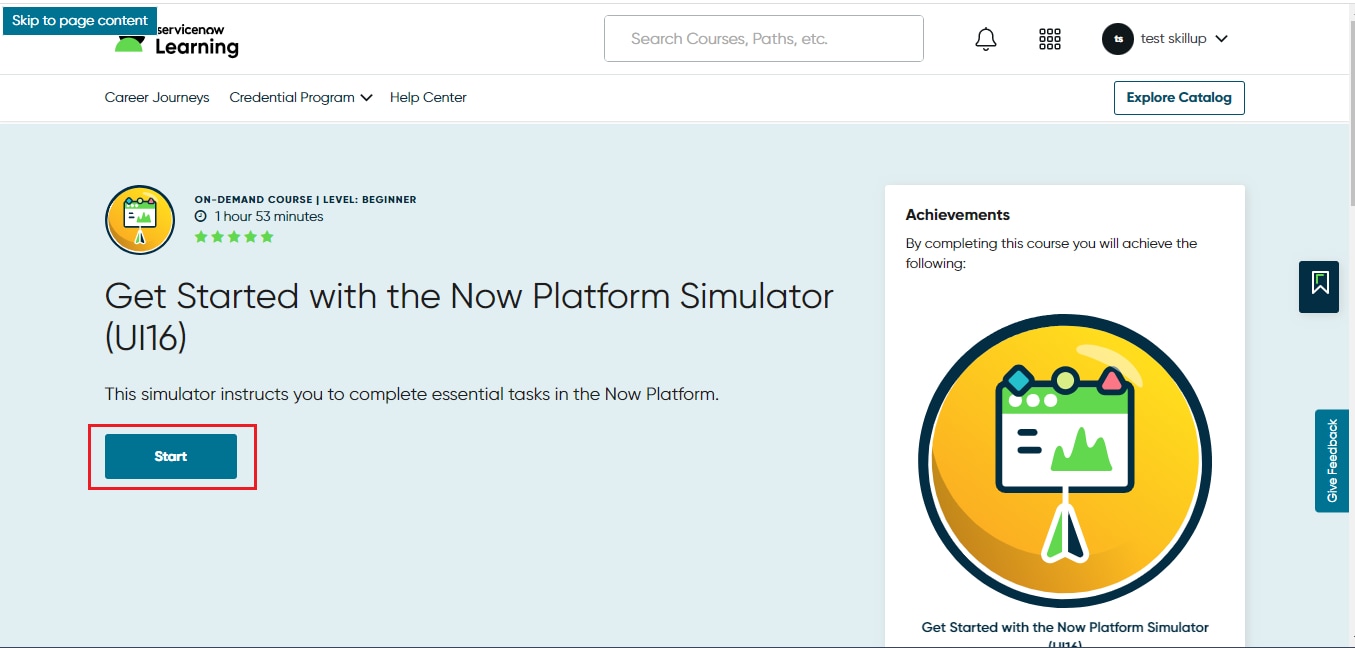
Task: Open the notifications bell icon
Action: [x=985, y=38]
